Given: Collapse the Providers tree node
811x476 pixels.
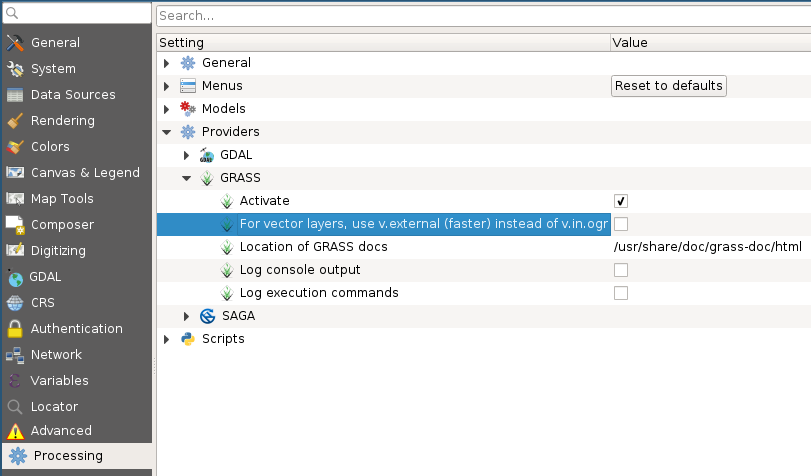Looking at the screenshot, I should coord(167,132).
